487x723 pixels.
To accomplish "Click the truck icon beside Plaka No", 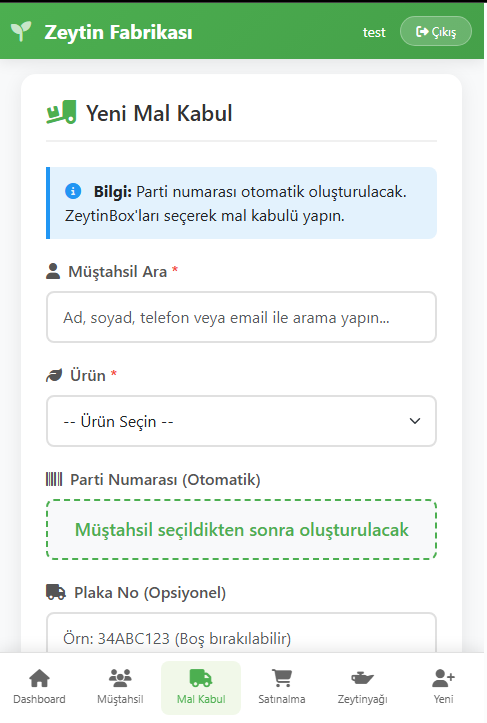I will [x=56, y=592].
